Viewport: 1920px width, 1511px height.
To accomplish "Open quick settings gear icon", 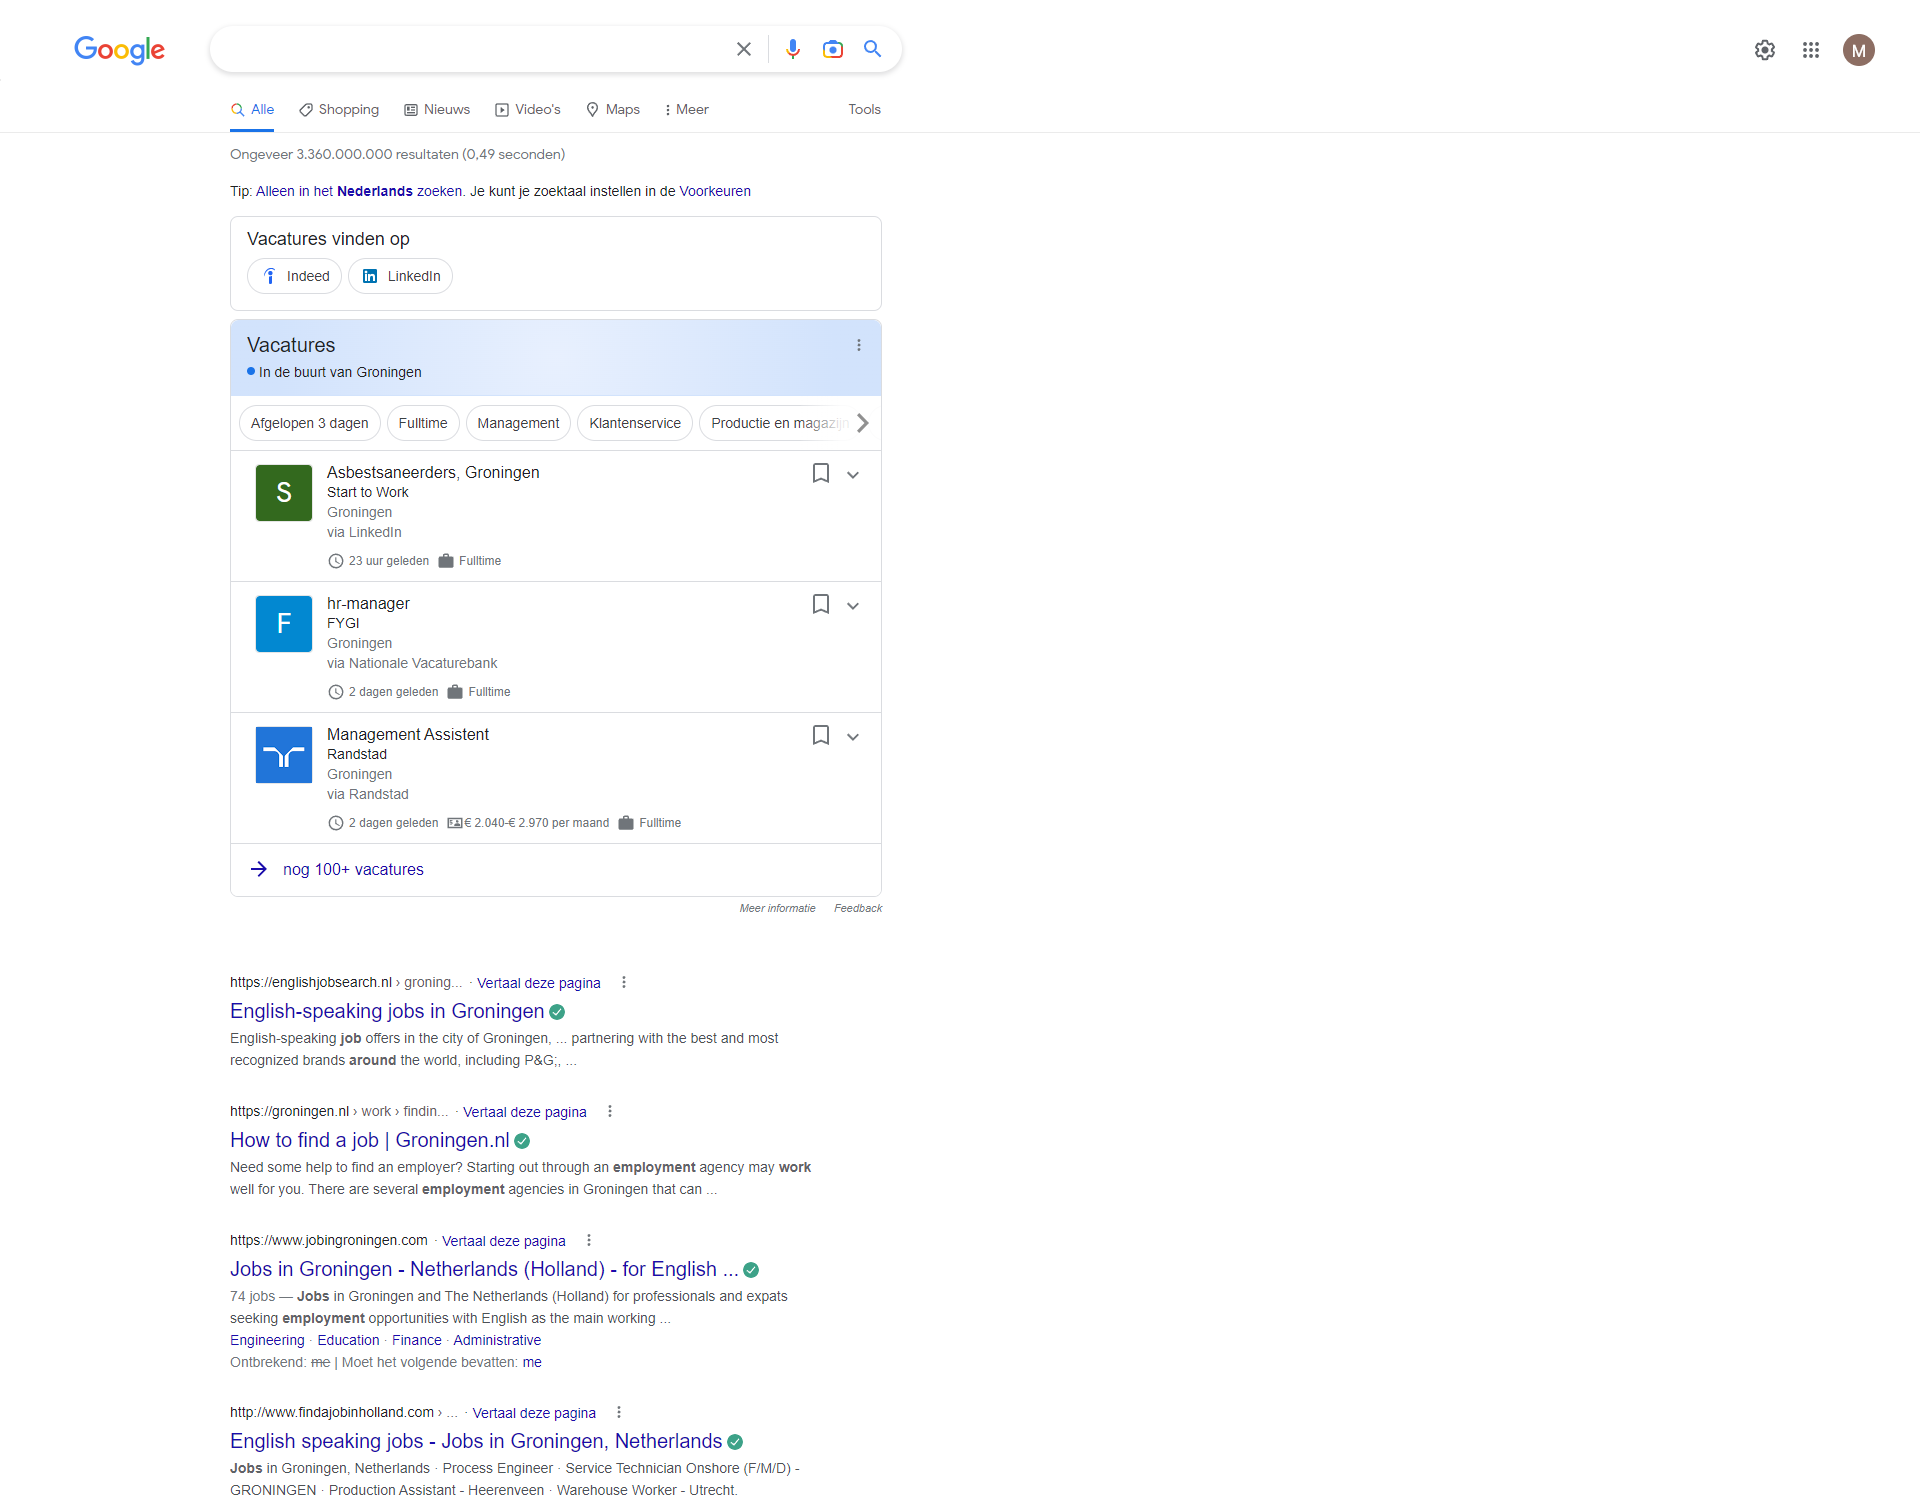I will [1764, 50].
